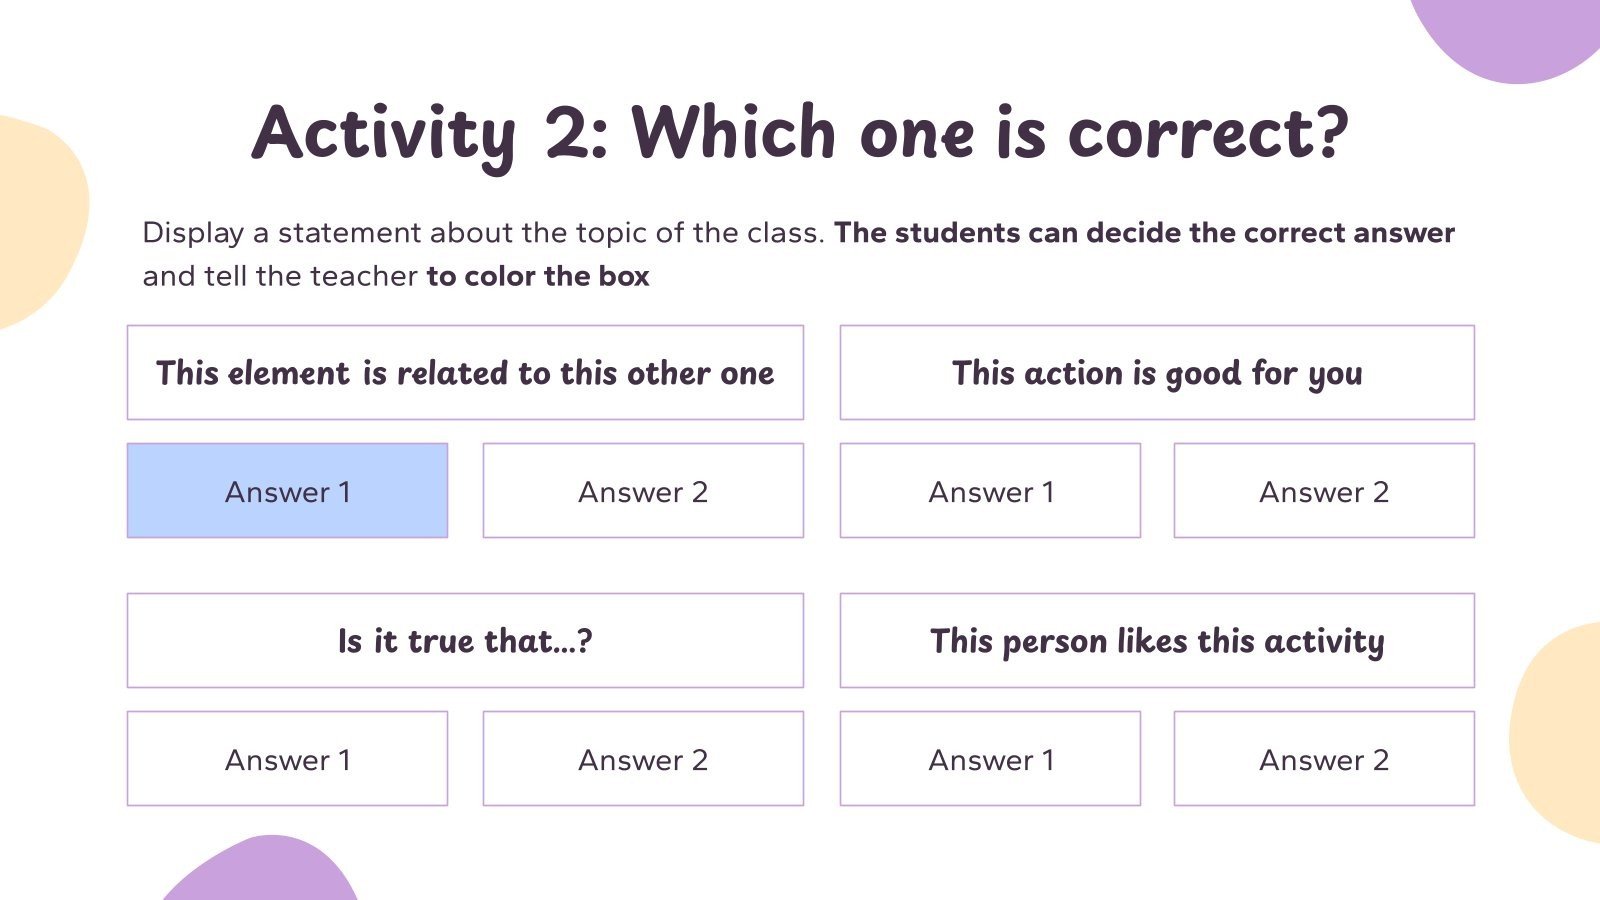This screenshot has height=900, width=1600.
Task: Click the highlighted blue Answer 1 box
Action: 287,491
